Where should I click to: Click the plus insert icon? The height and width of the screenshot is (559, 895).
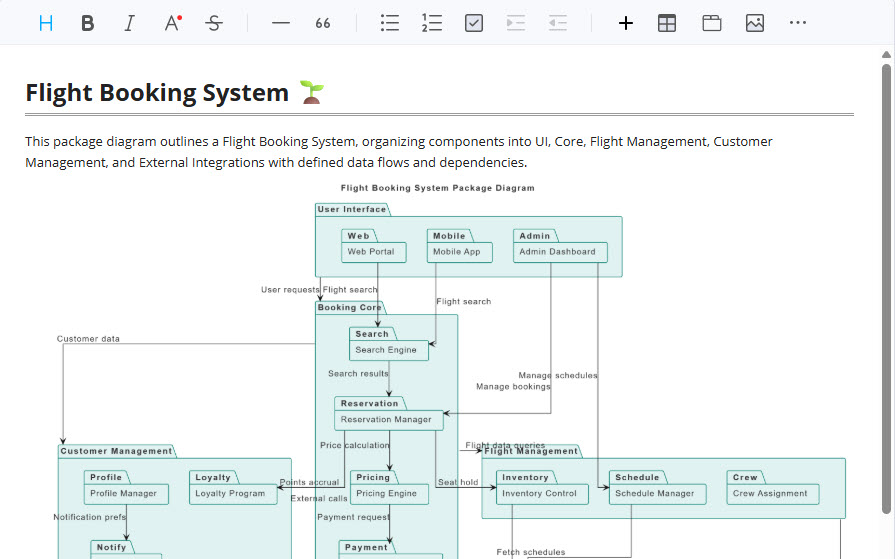pyautogui.click(x=626, y=23)
